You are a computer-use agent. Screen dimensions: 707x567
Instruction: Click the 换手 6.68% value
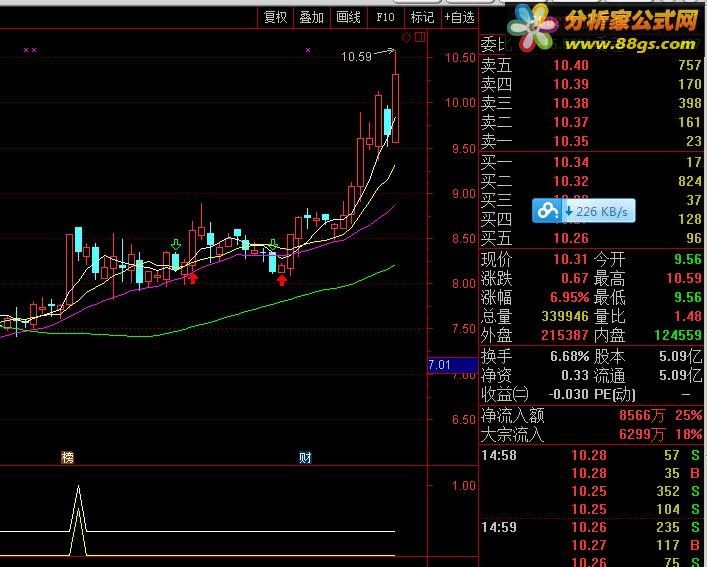(569, 357)
